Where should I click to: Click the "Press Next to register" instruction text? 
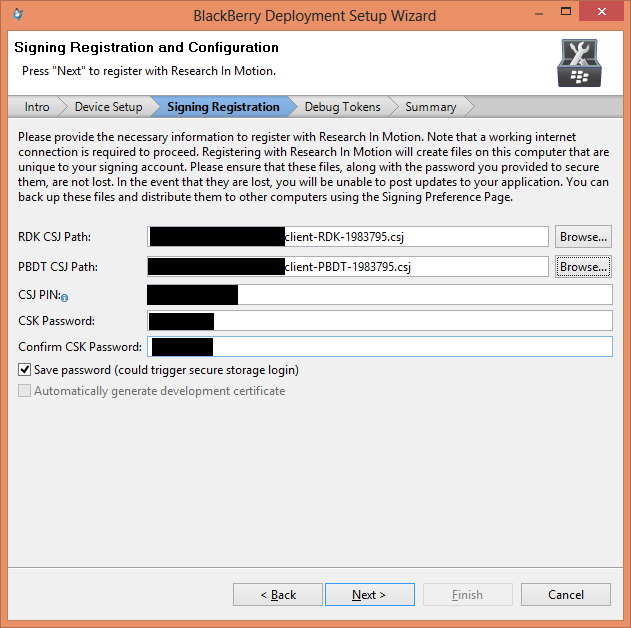(x=149, y=71)
